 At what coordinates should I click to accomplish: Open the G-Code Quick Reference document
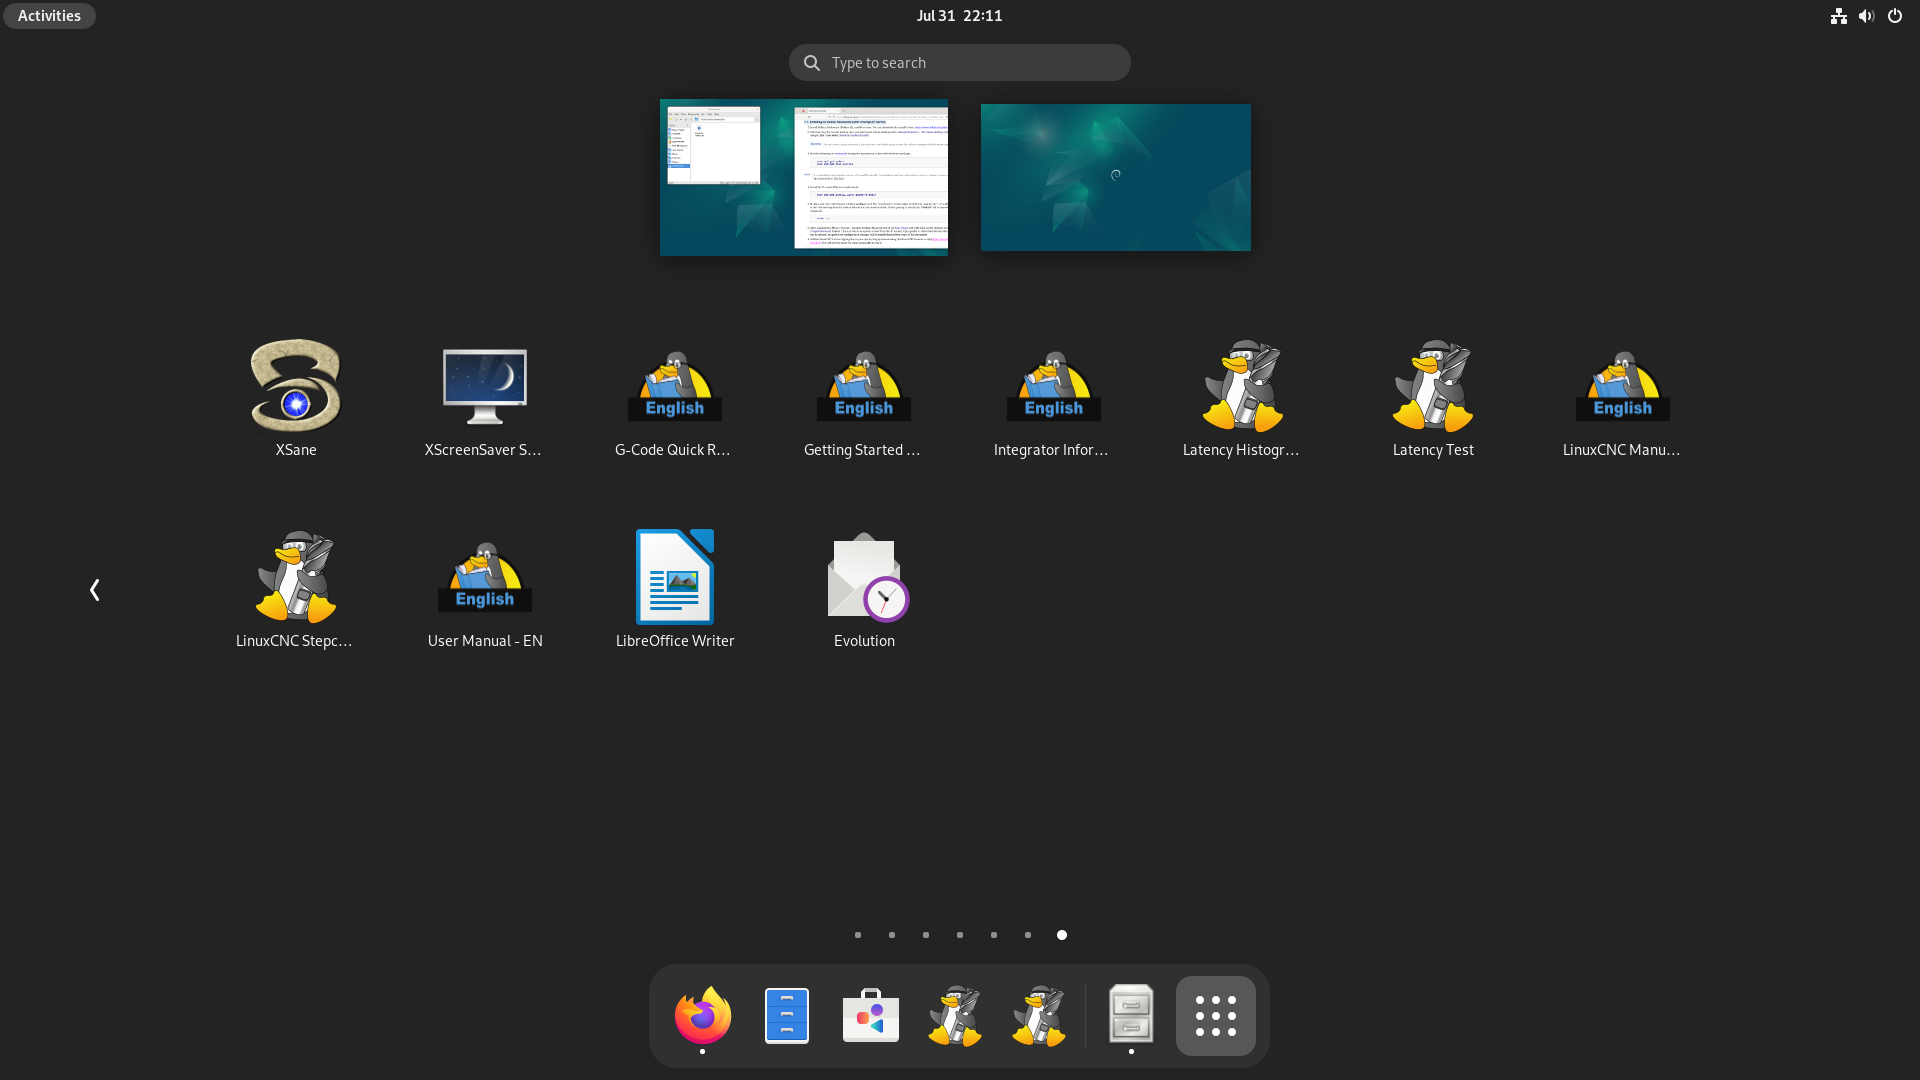[x=675, y=399]
